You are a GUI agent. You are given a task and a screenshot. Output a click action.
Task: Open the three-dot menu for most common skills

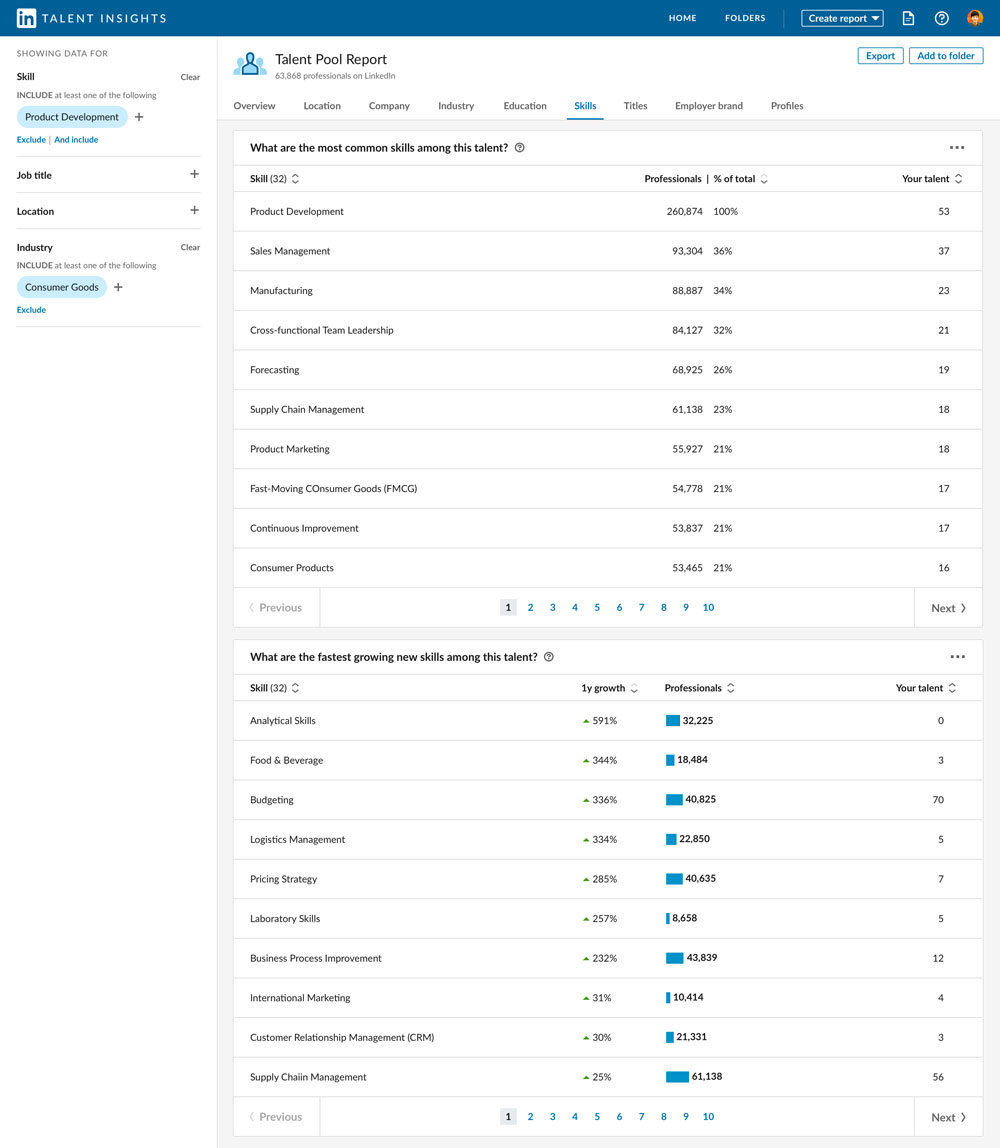click(957, 148)
